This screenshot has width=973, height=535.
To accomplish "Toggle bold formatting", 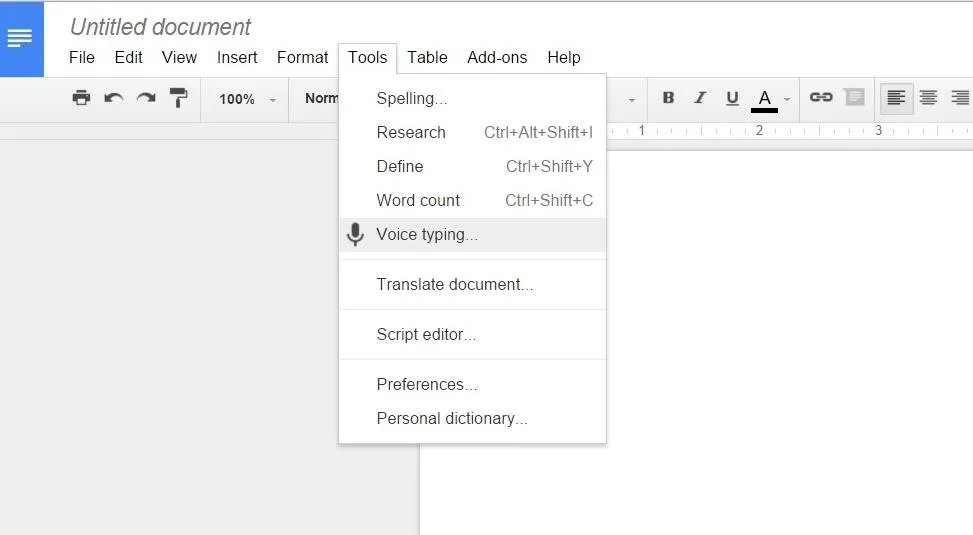I will click(x=668, y=97).
